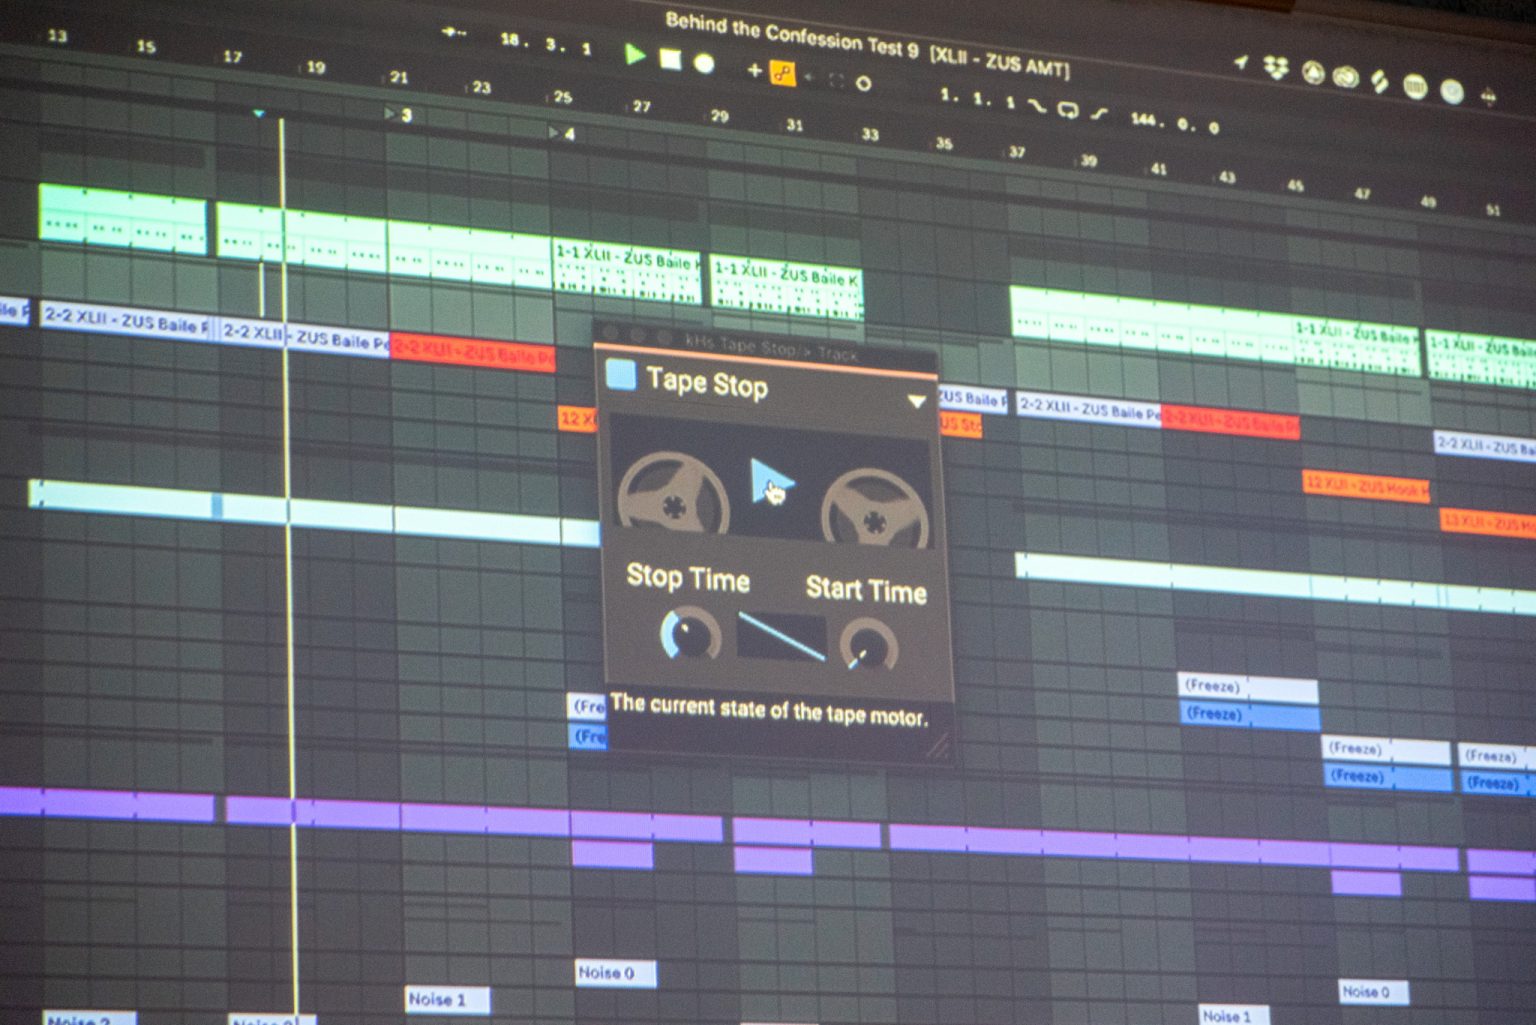Image resolution: width=1536 pixels, height=1025 pixels.
Task: Open the Creative Cloud menu bar icon
Action: 1346,77
